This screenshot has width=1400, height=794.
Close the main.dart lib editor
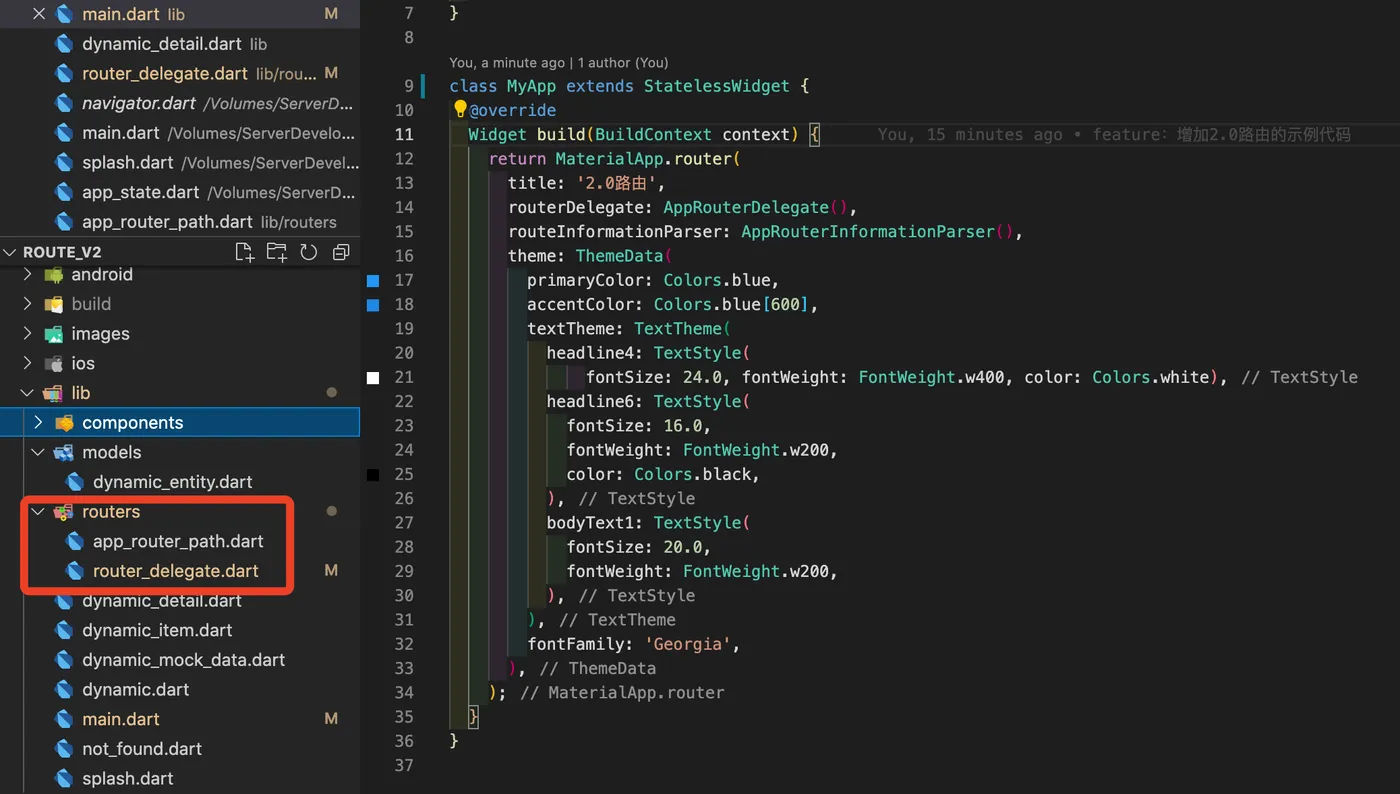pyautogui.click(x=39, y=14)
